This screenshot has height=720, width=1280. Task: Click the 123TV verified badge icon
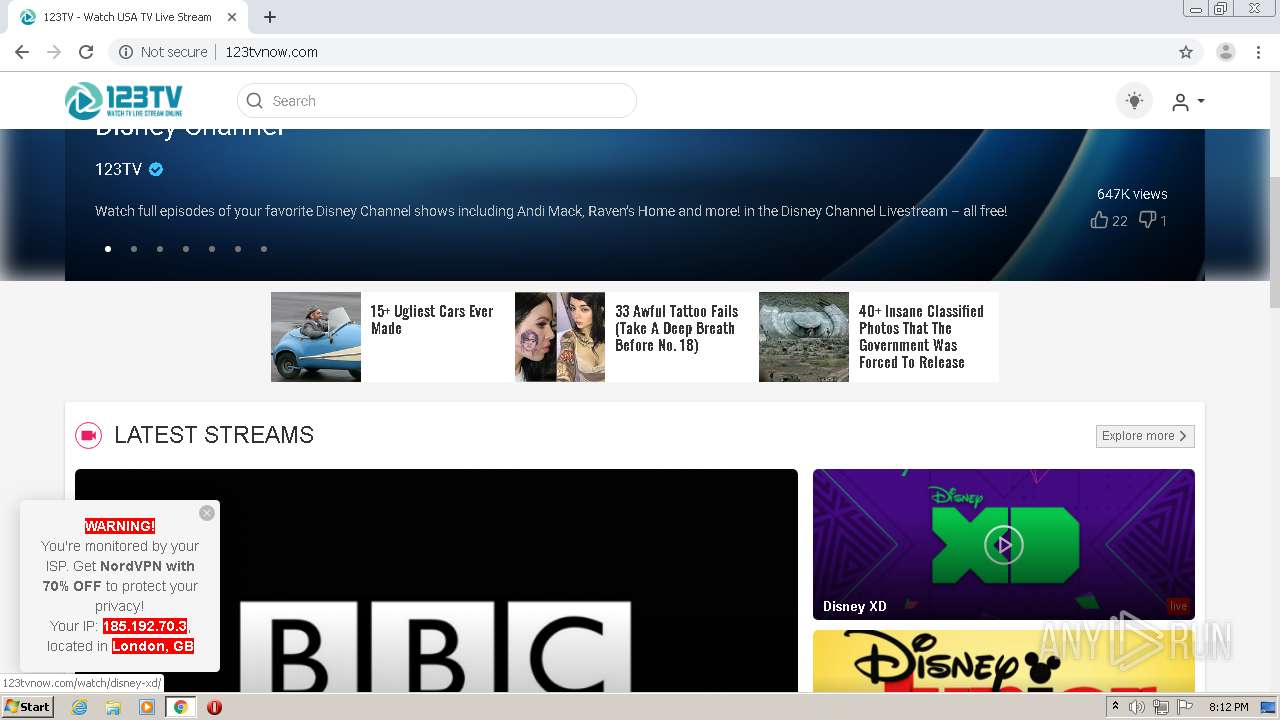pyautogui.click(x=156, y=169)
